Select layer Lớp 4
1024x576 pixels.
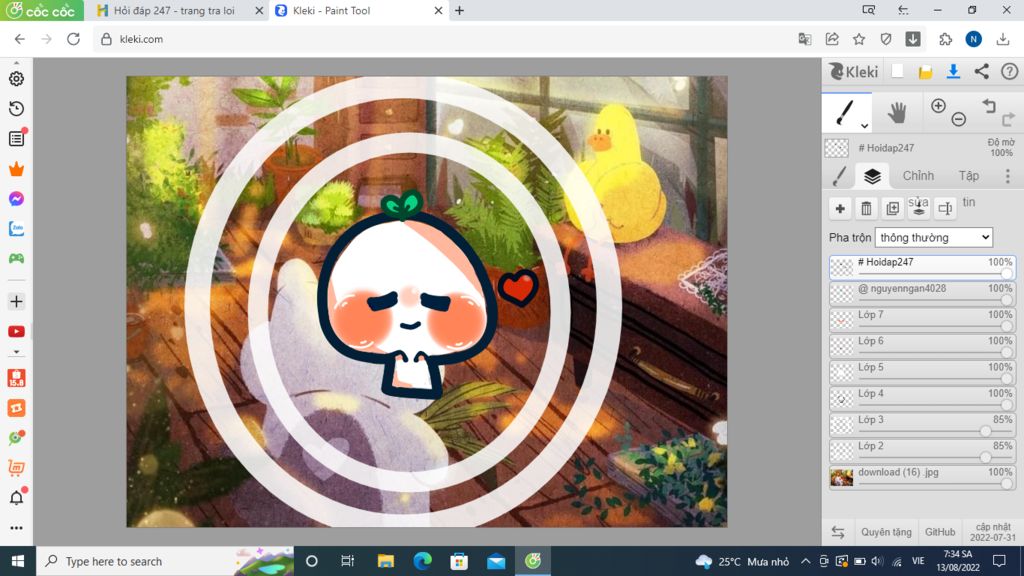point(922,398)
